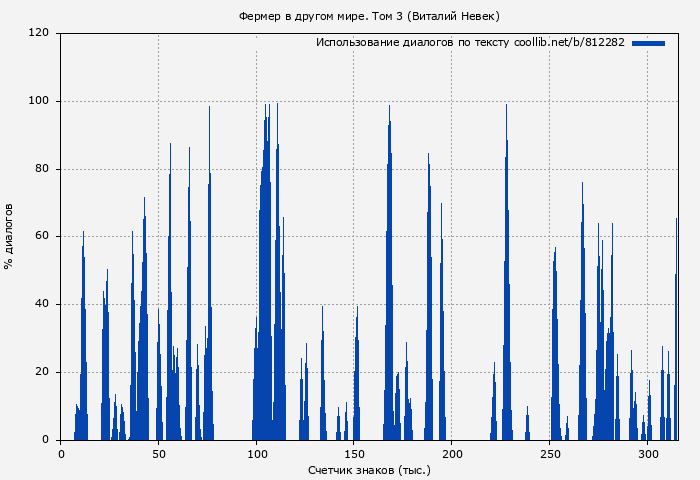Choose the 200 tick label on the x-axis

tap(452, 454)
